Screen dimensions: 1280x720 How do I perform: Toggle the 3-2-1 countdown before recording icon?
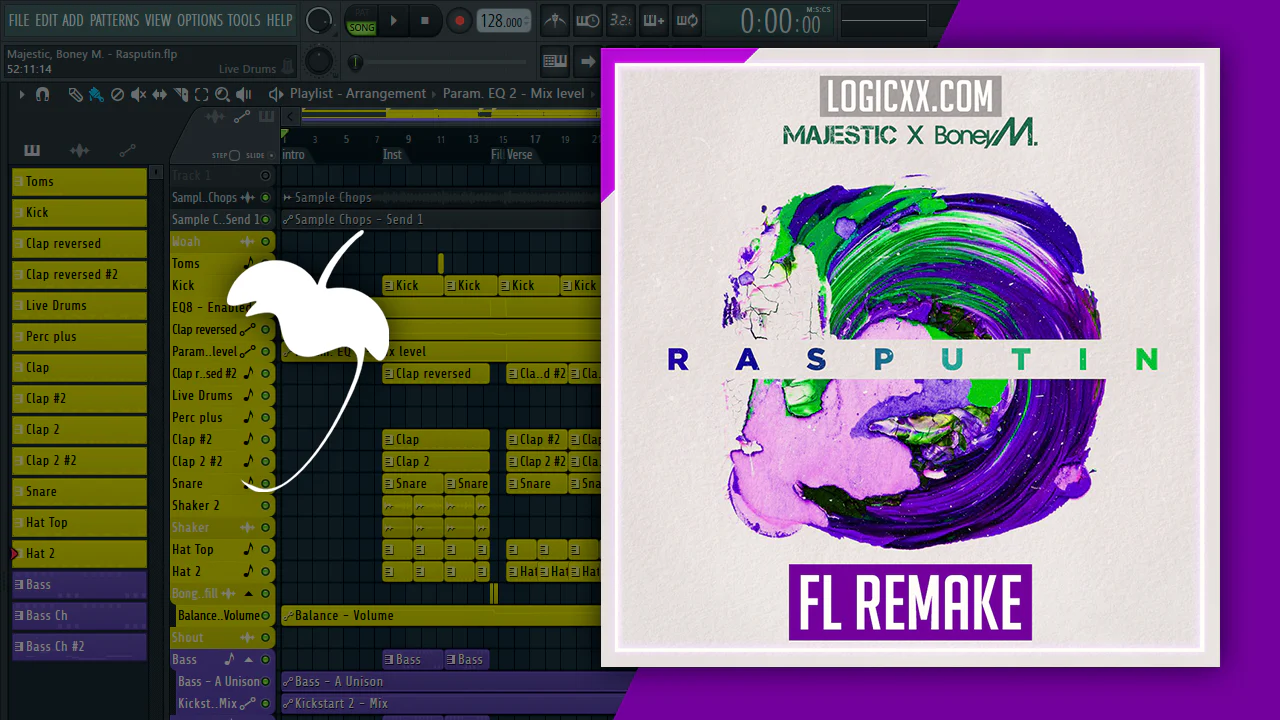point(620,20)
